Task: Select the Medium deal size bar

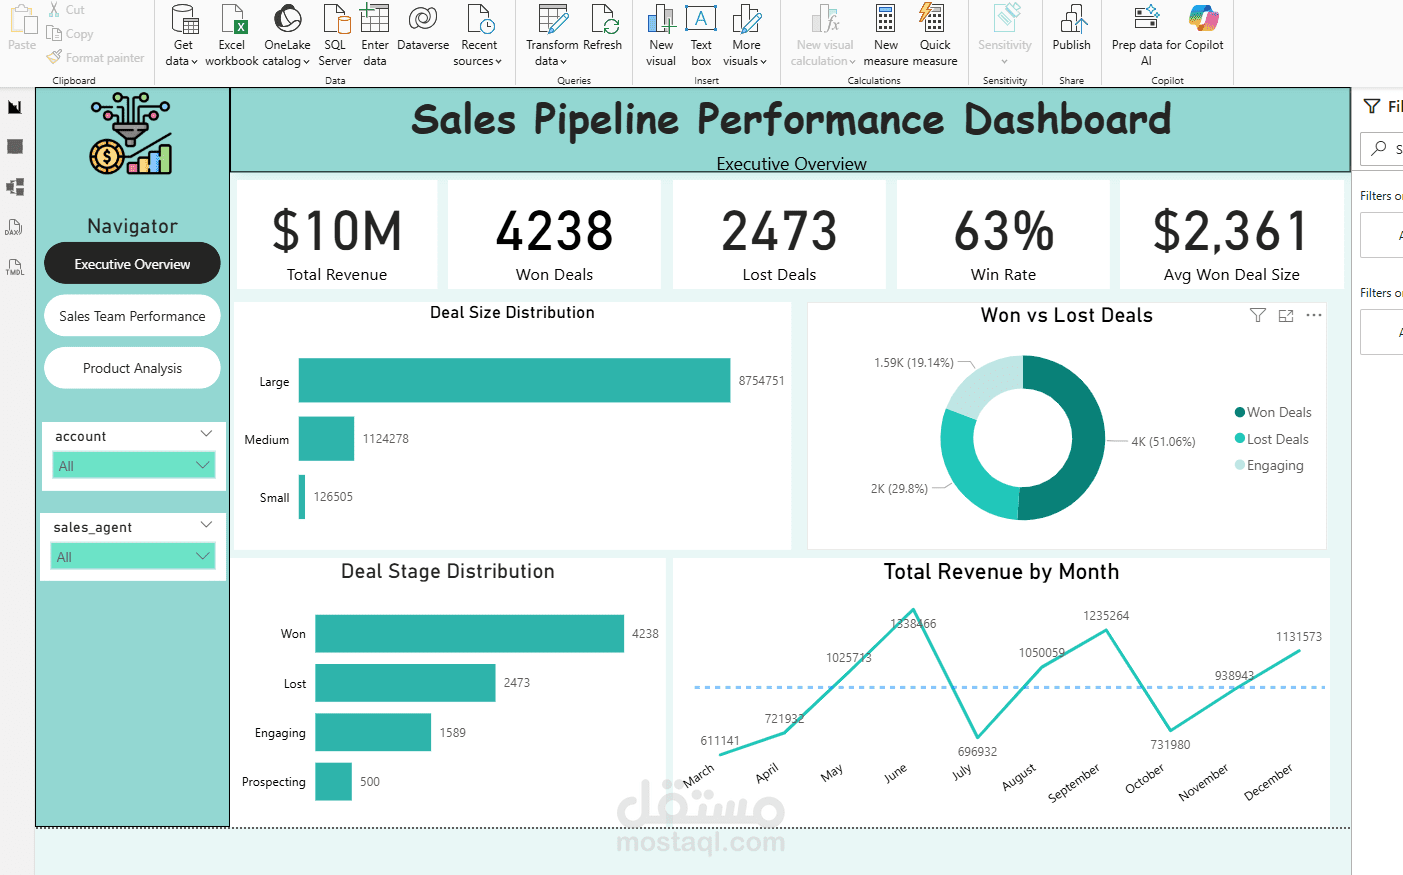Action: tap(326, 439)
